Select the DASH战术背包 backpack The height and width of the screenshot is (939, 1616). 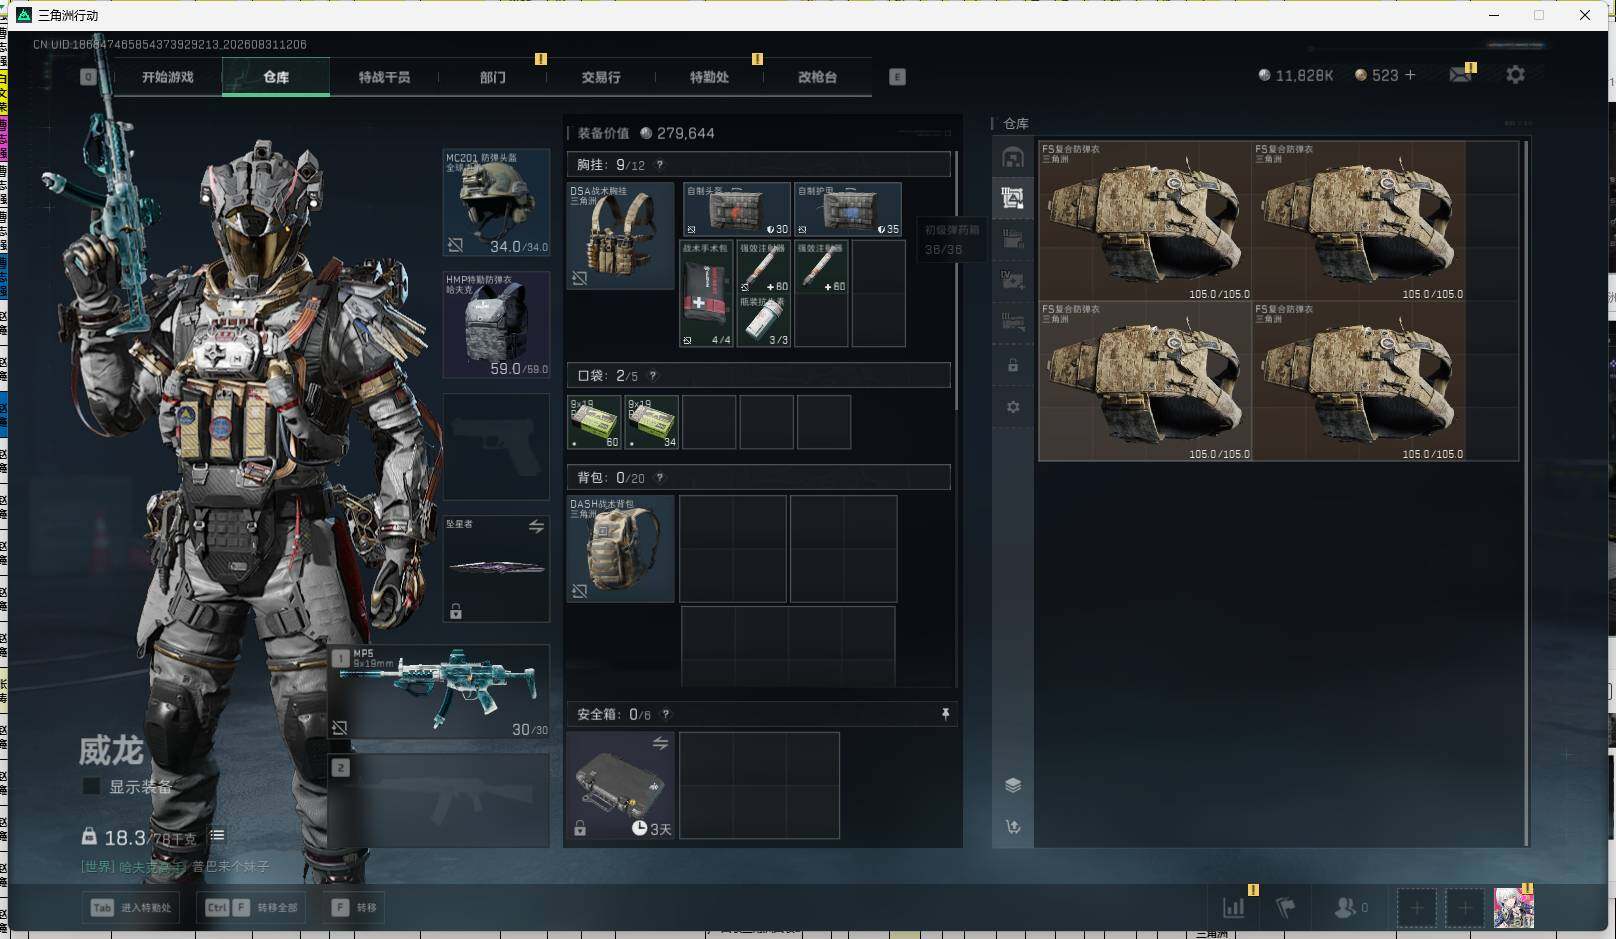pos(620,549)
